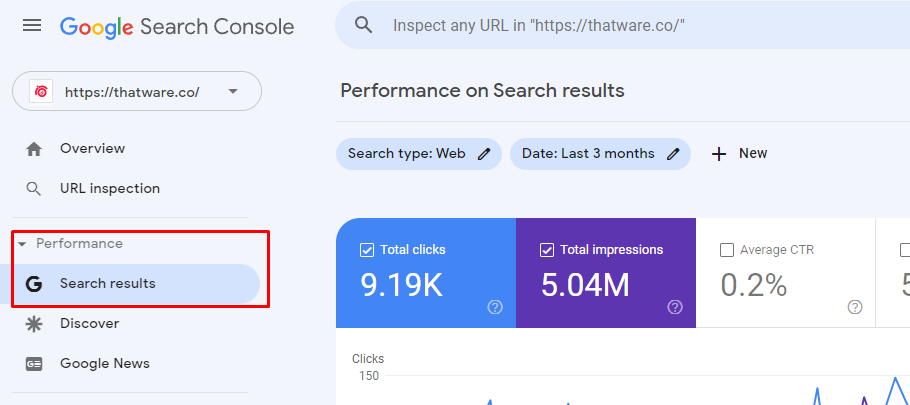Image resolution: width=910 pixels, height=405 pixels.
Task: Open help for Total clicks
Action: point(494,307)
